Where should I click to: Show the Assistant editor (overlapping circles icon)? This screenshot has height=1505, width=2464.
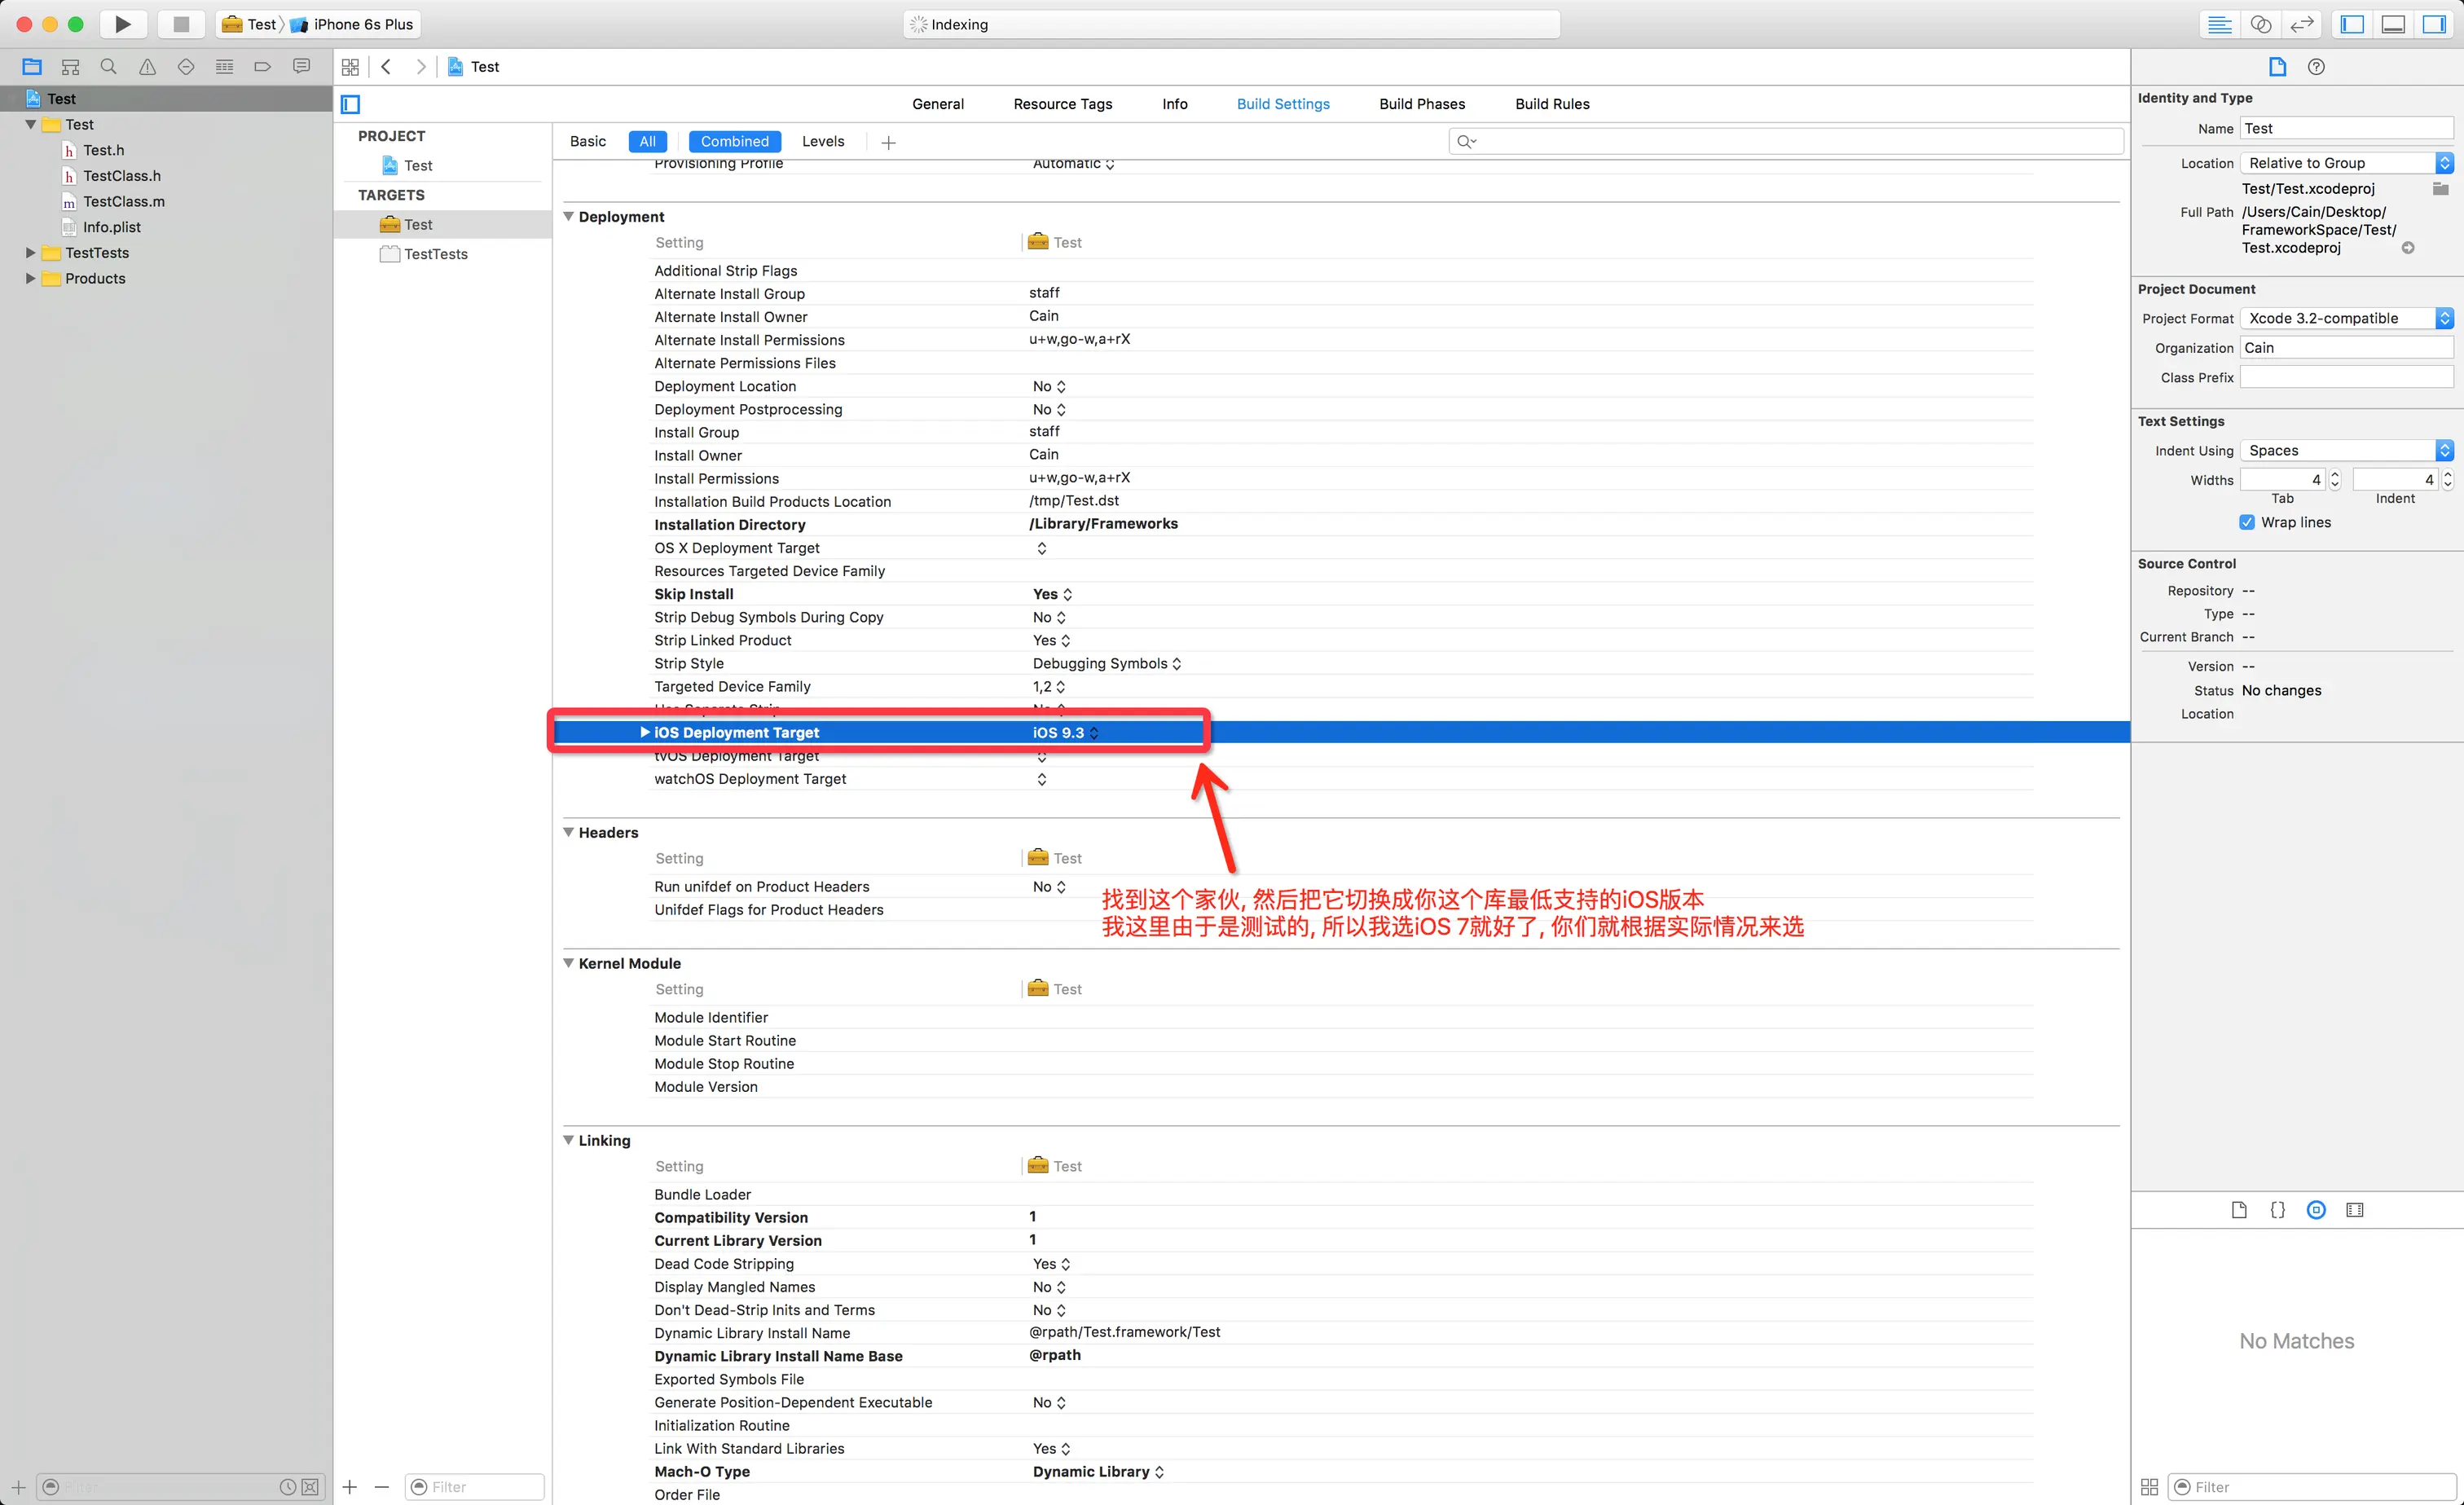2260,24
